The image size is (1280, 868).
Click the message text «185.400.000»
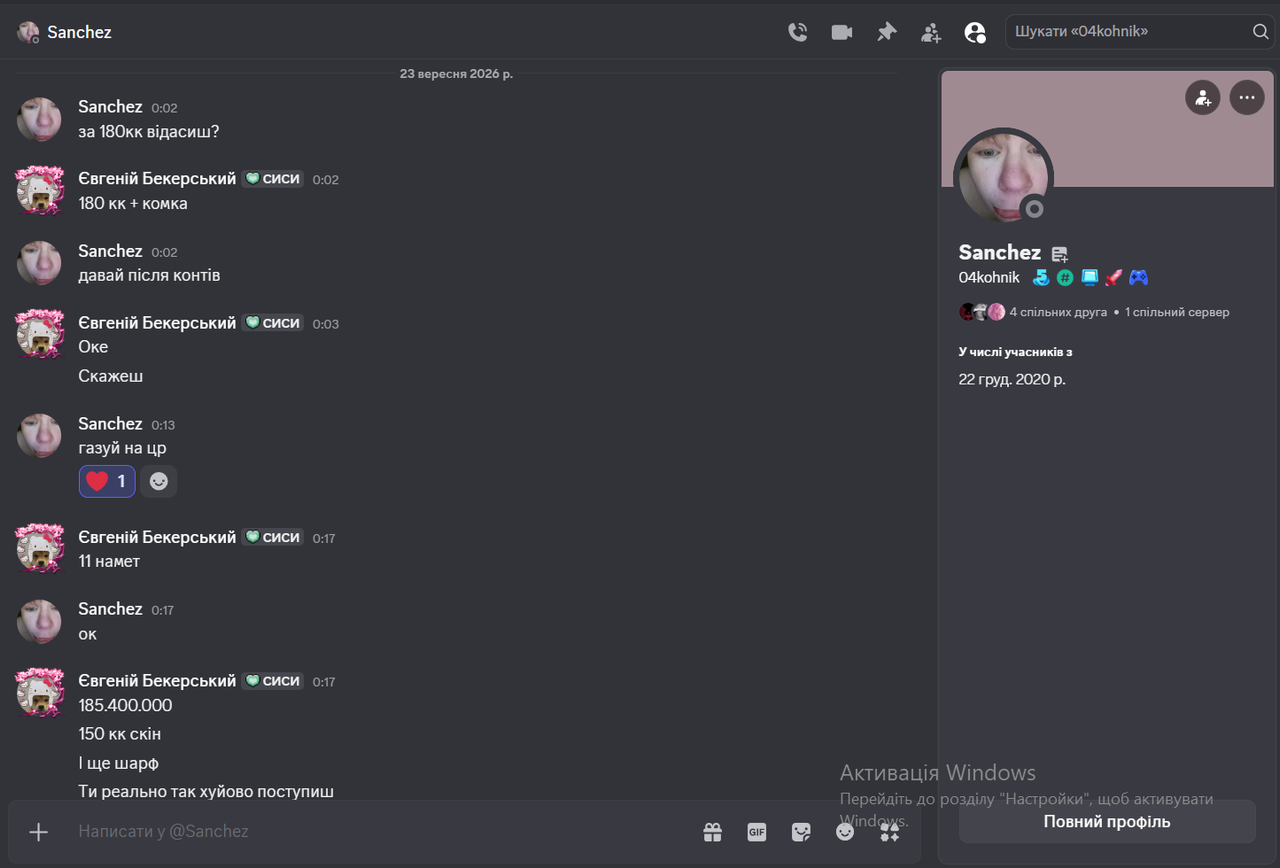pyautogui.click(x=125, y=705)
